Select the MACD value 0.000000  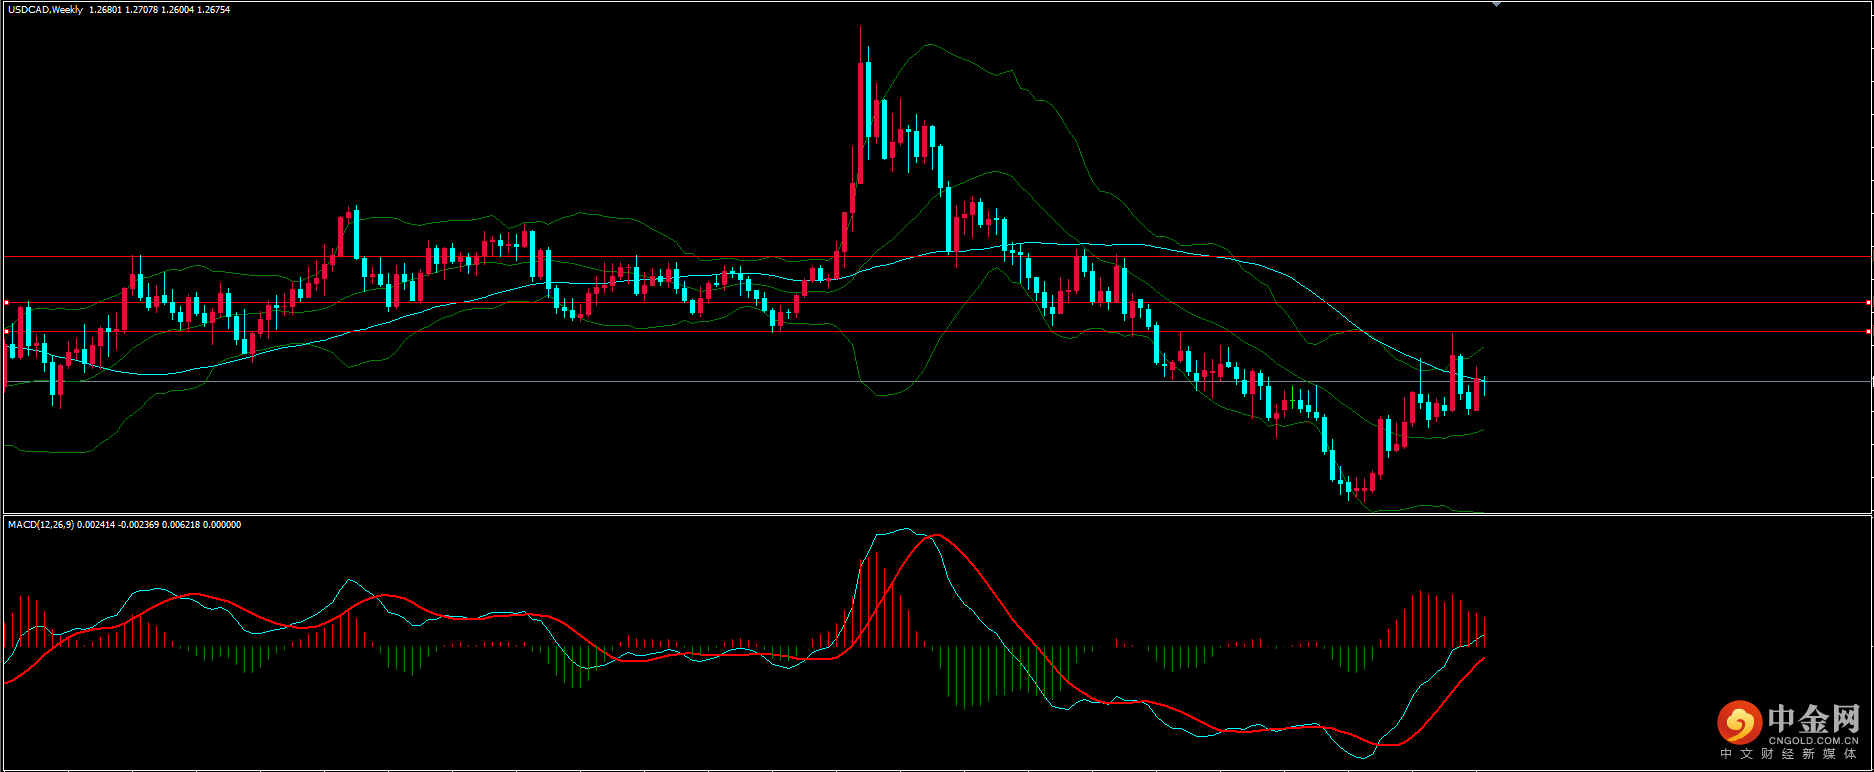pos(222,525)
